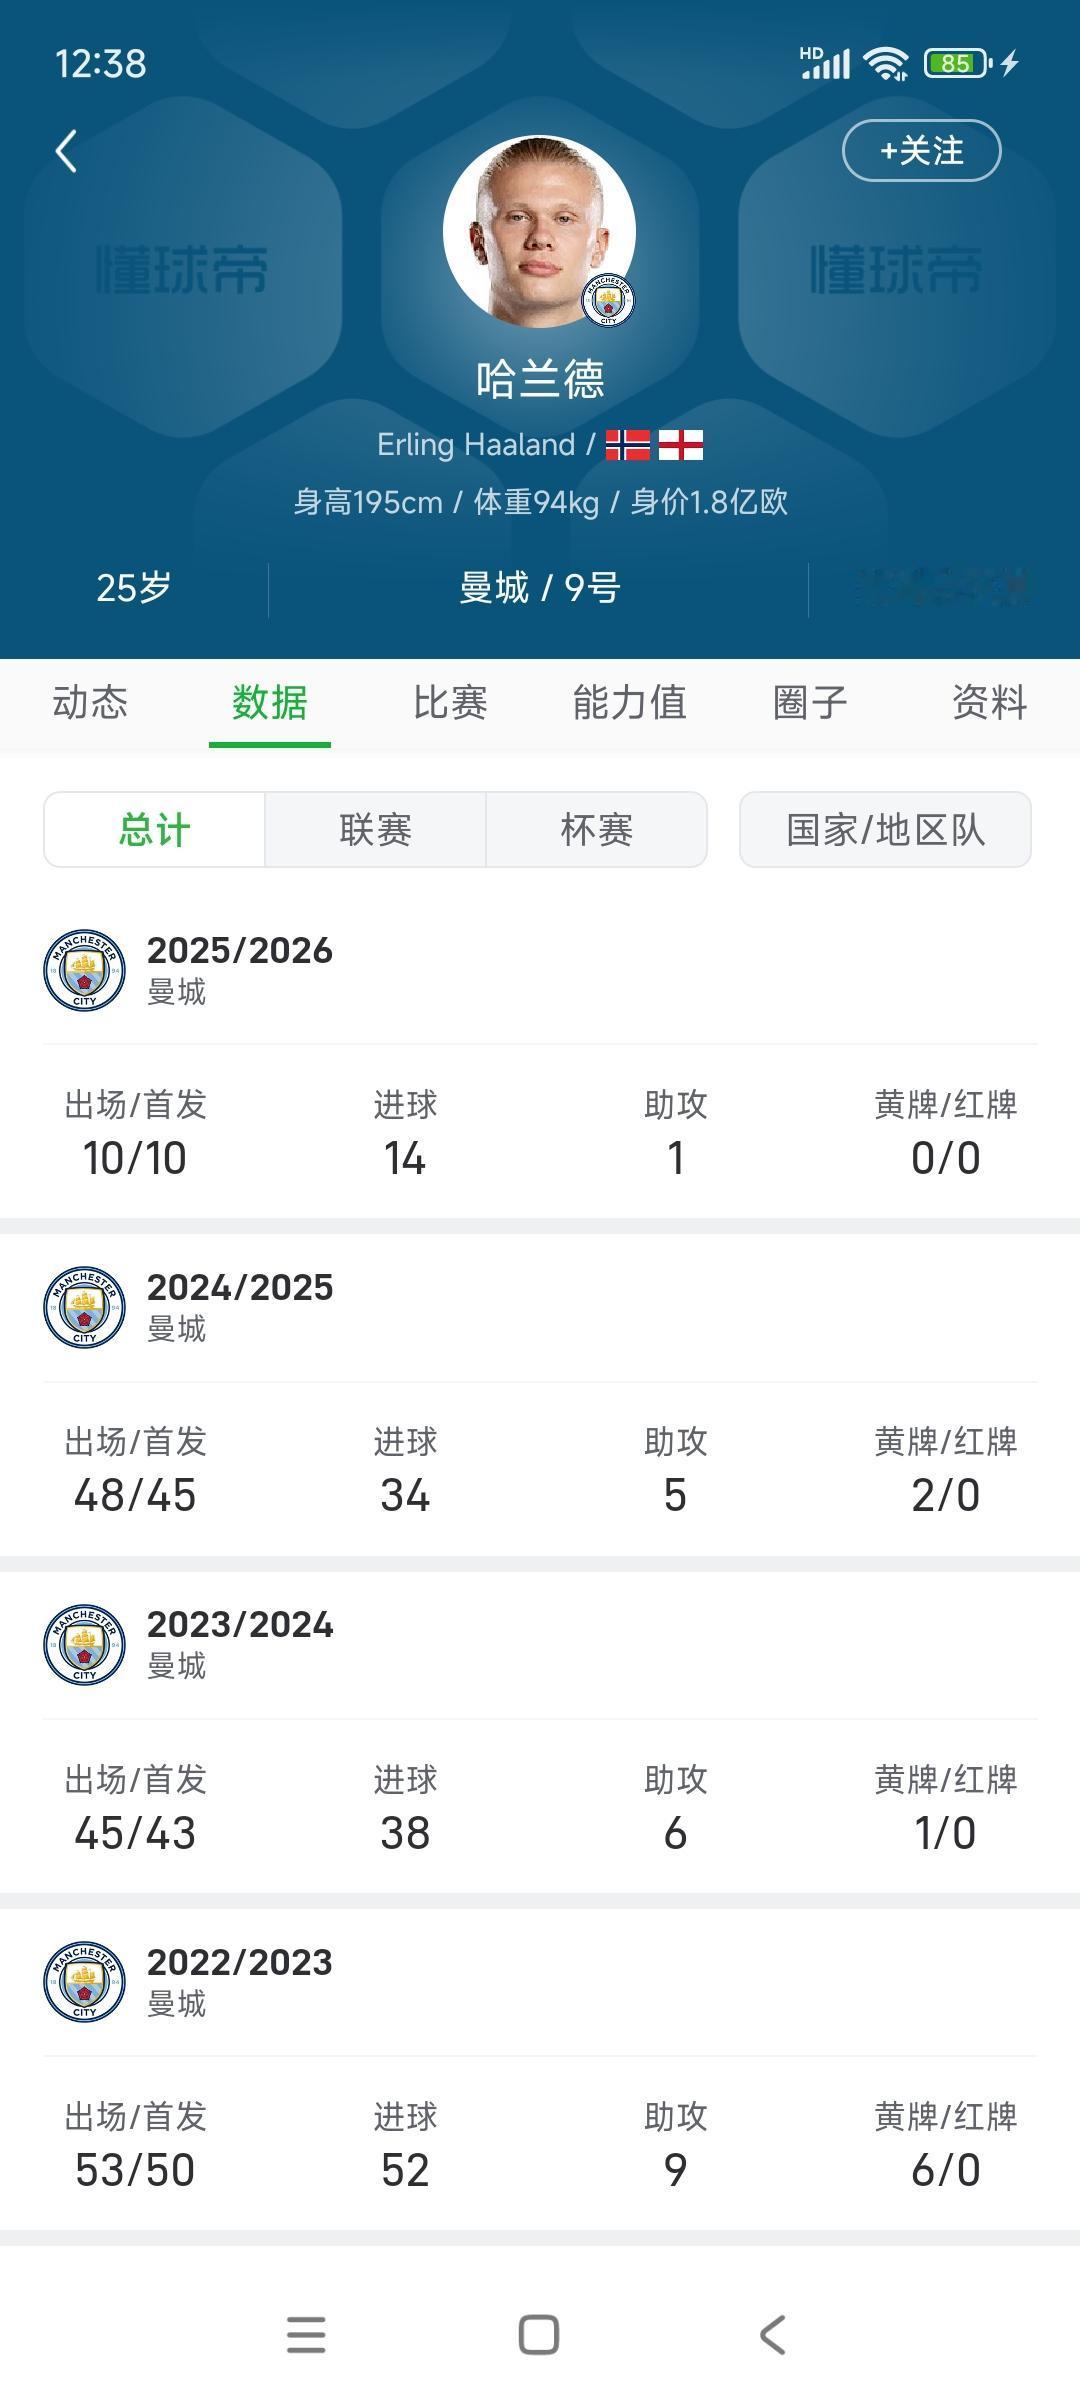Screen dimensions: 1080x2400
Task: Switch to 国家/地区队 stats
Action: [x=885, y=830]
